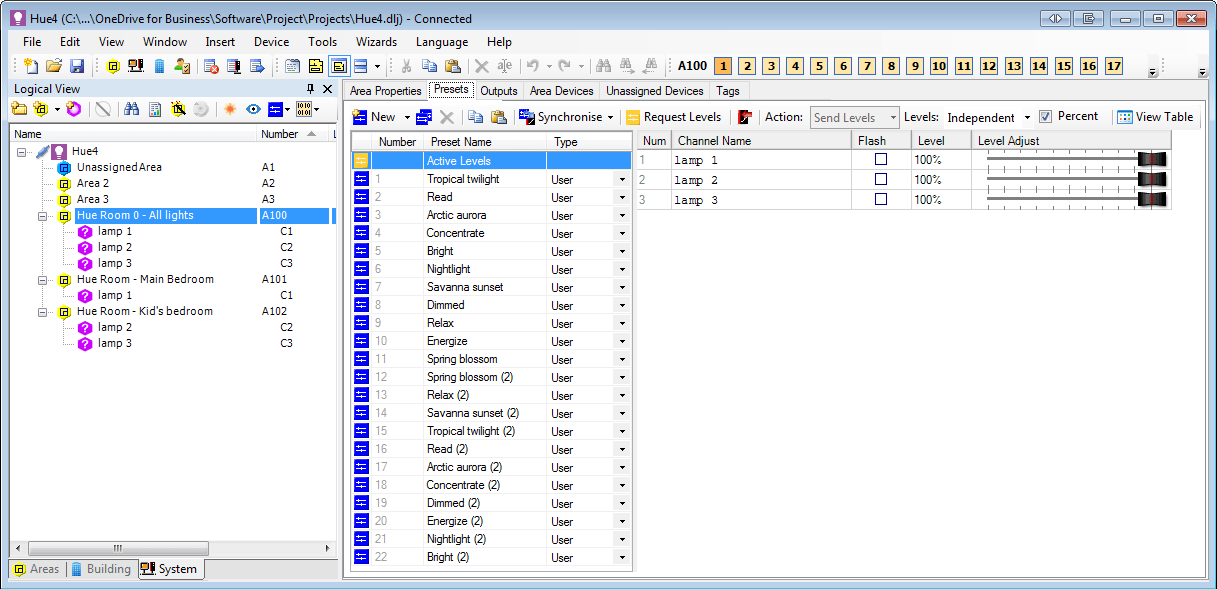The width and height of the screenshot is (1217, 589).
Task: Collapse the Hue Room - Main Bedroom node
Action: 44,280
